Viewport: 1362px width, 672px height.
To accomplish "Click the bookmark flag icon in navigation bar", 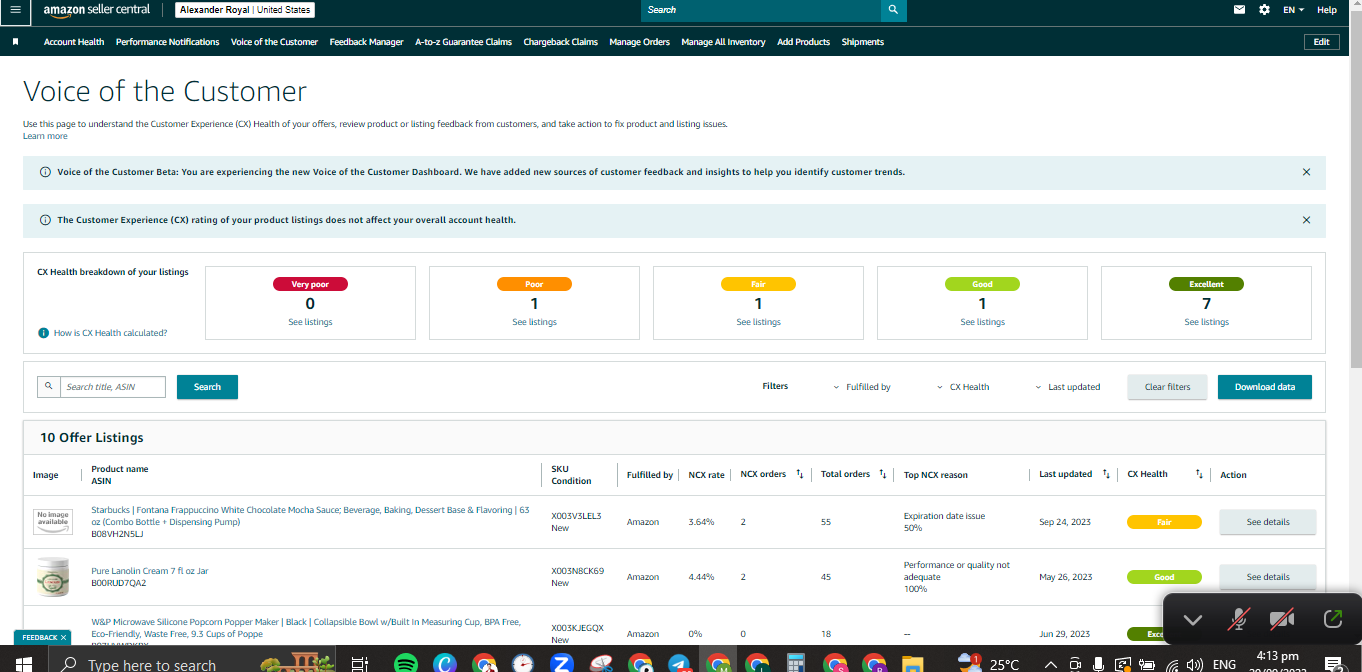I will click(15, 42).
